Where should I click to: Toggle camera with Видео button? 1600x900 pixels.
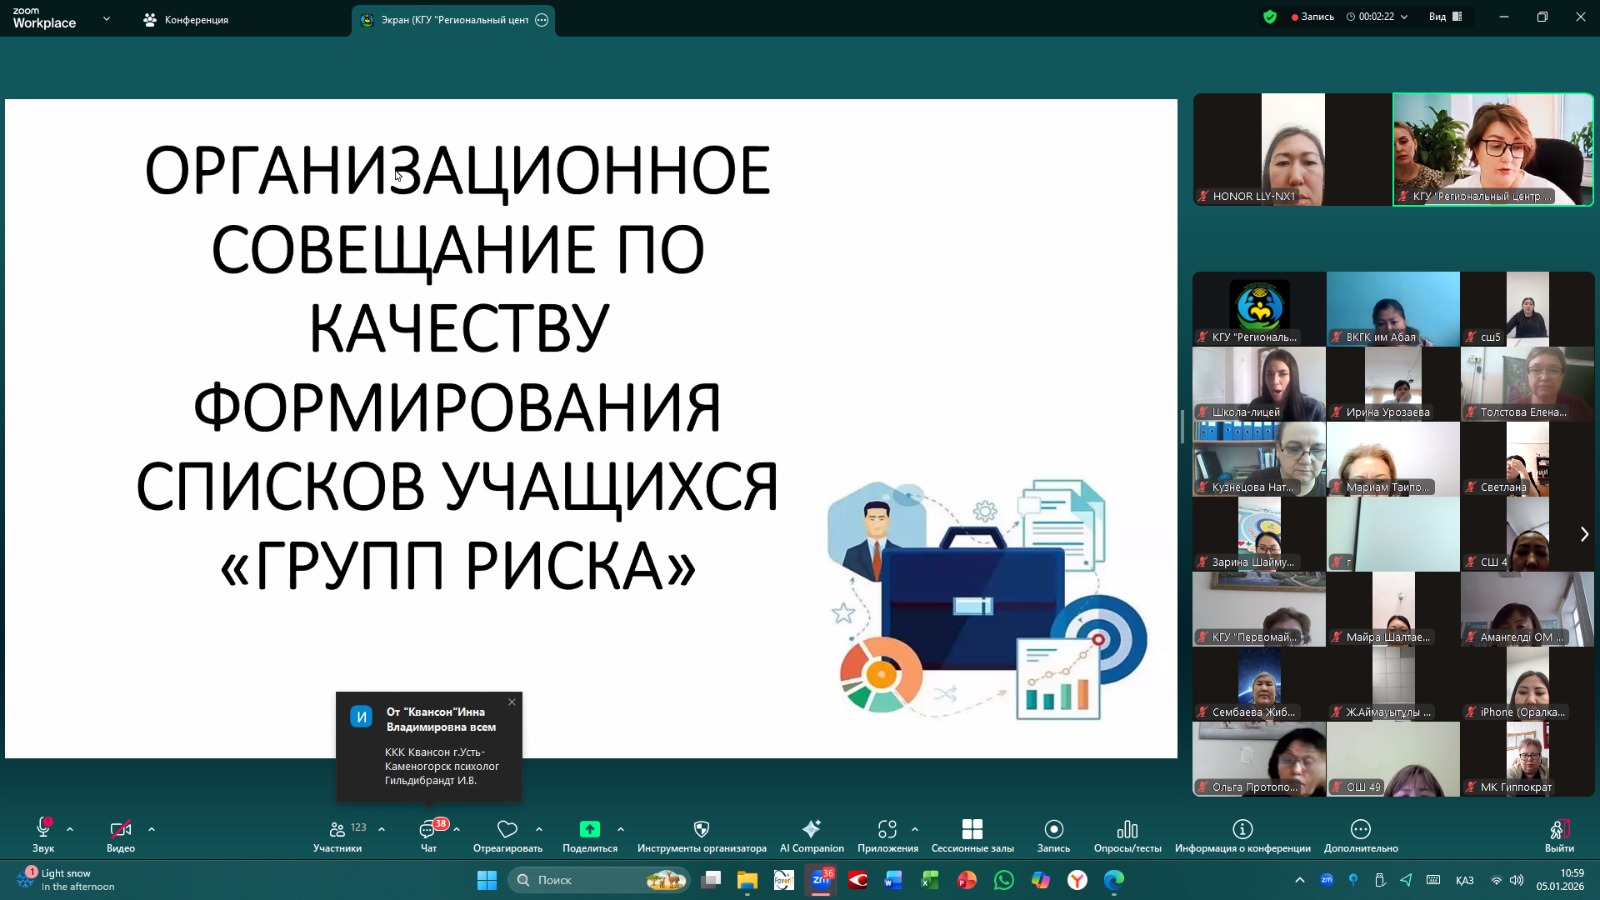coord(121,835)
